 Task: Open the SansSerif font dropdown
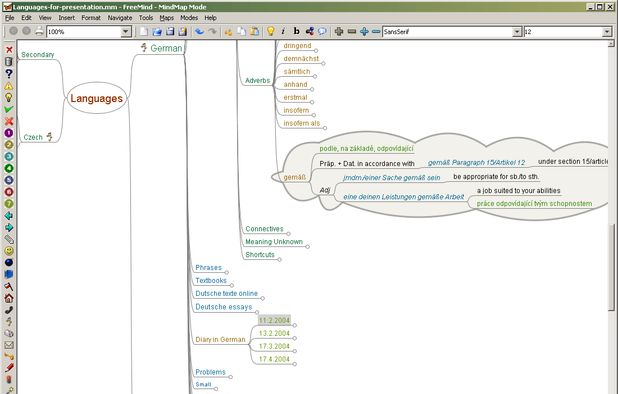517,32
